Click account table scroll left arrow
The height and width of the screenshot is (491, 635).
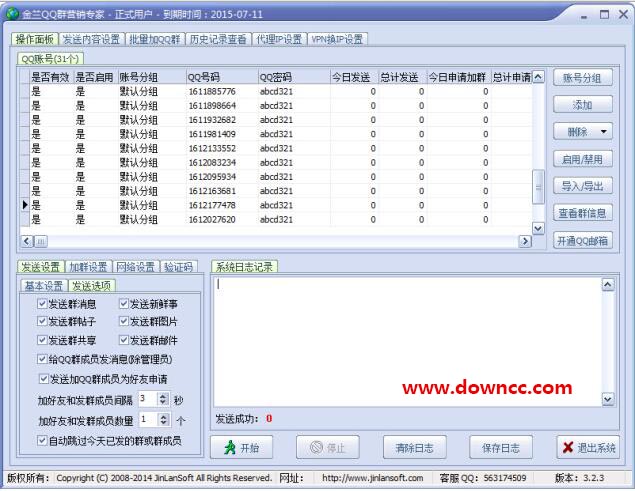coord(27,241)
